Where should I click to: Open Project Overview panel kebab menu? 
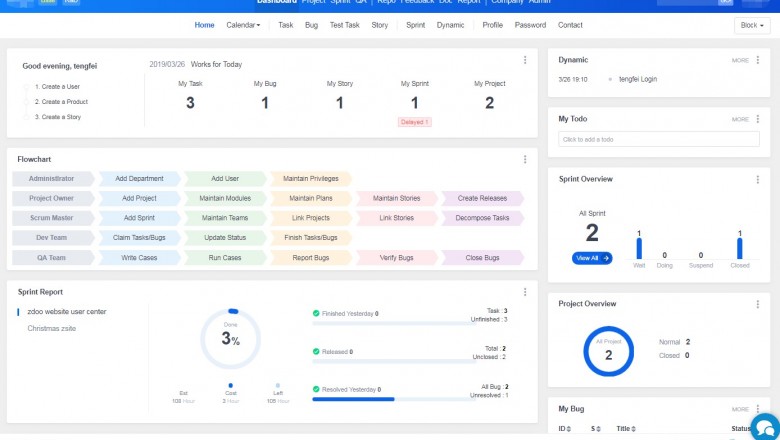[x=758, y=304]
